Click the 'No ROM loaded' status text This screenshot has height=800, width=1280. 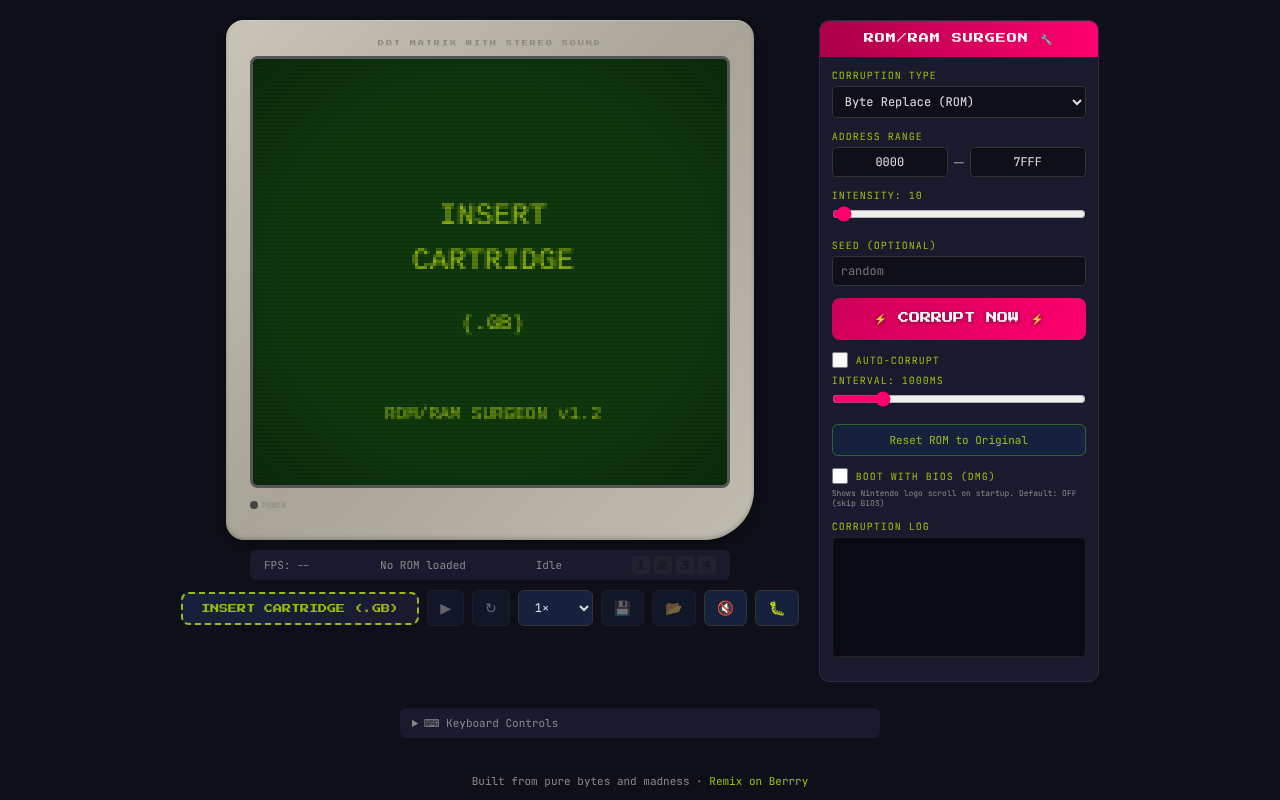(x=423, y=565)
